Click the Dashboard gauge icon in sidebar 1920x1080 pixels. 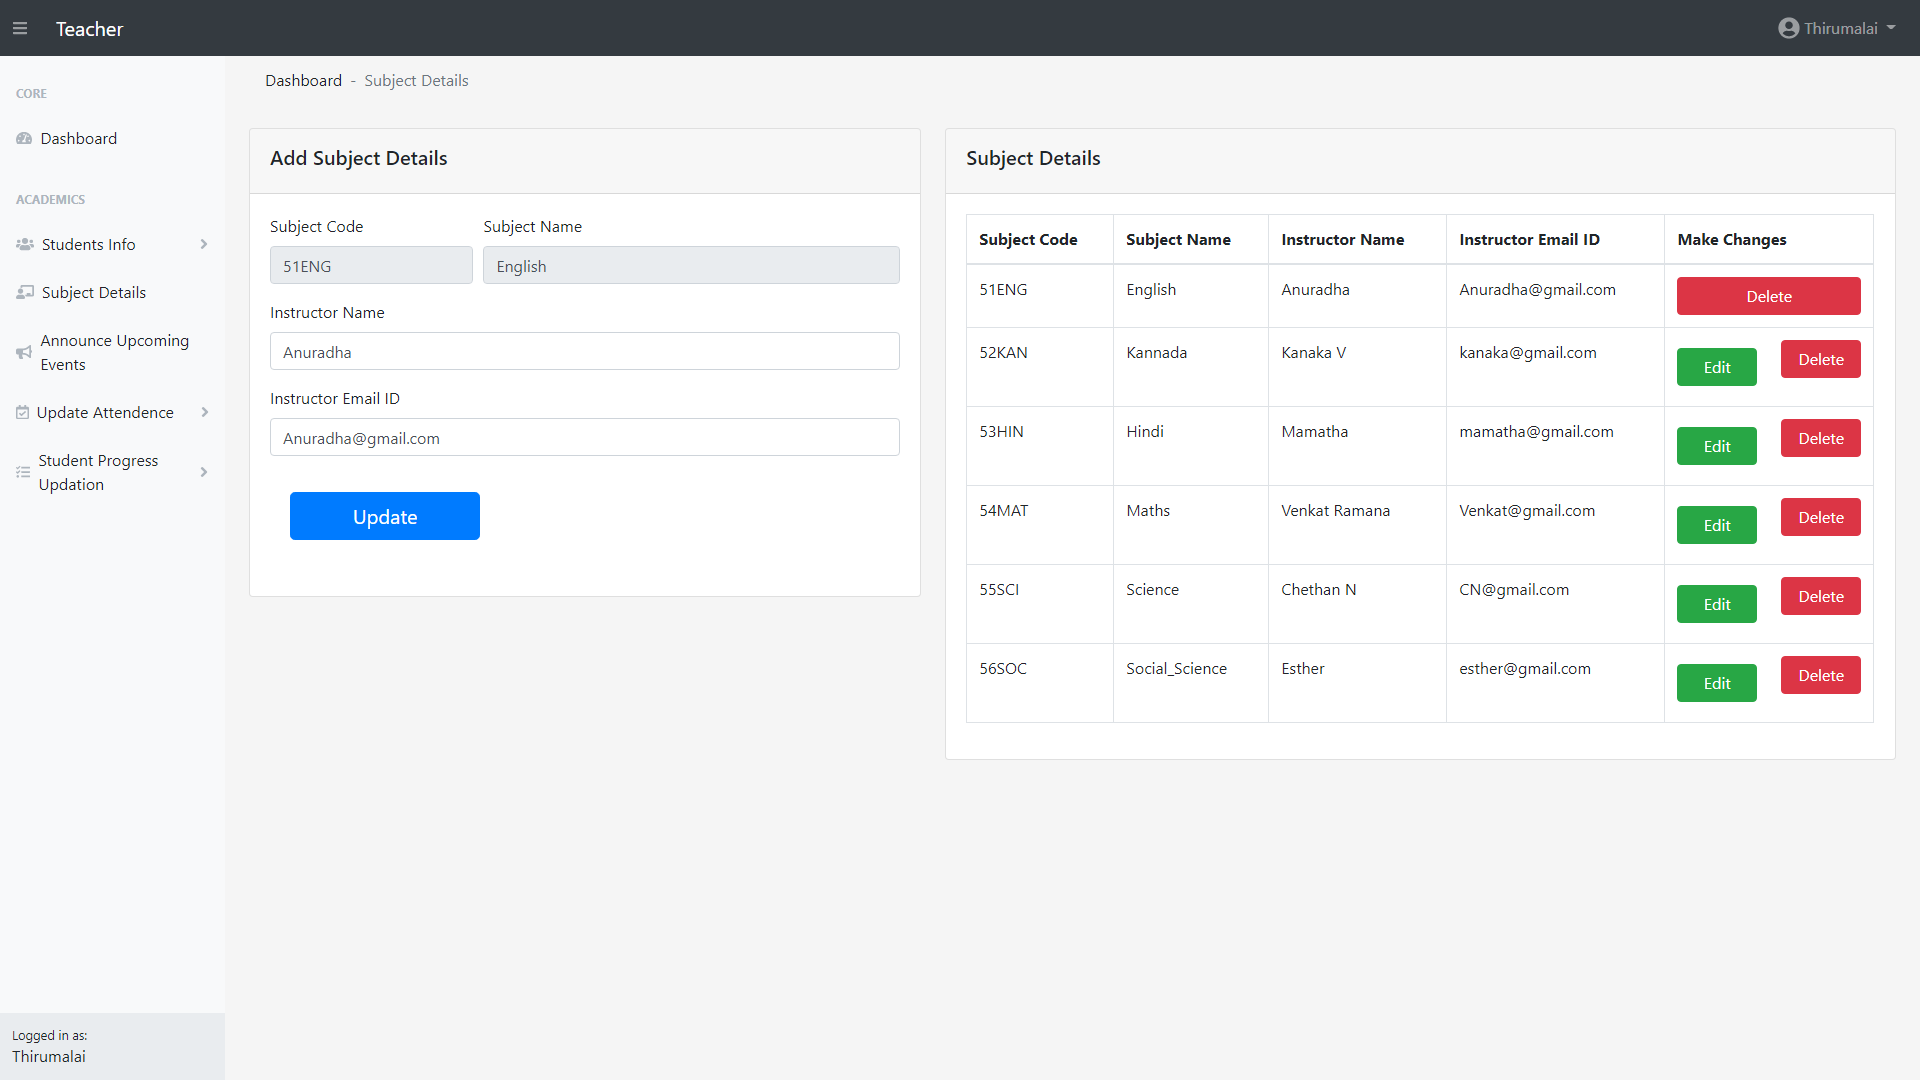[24, 139]
